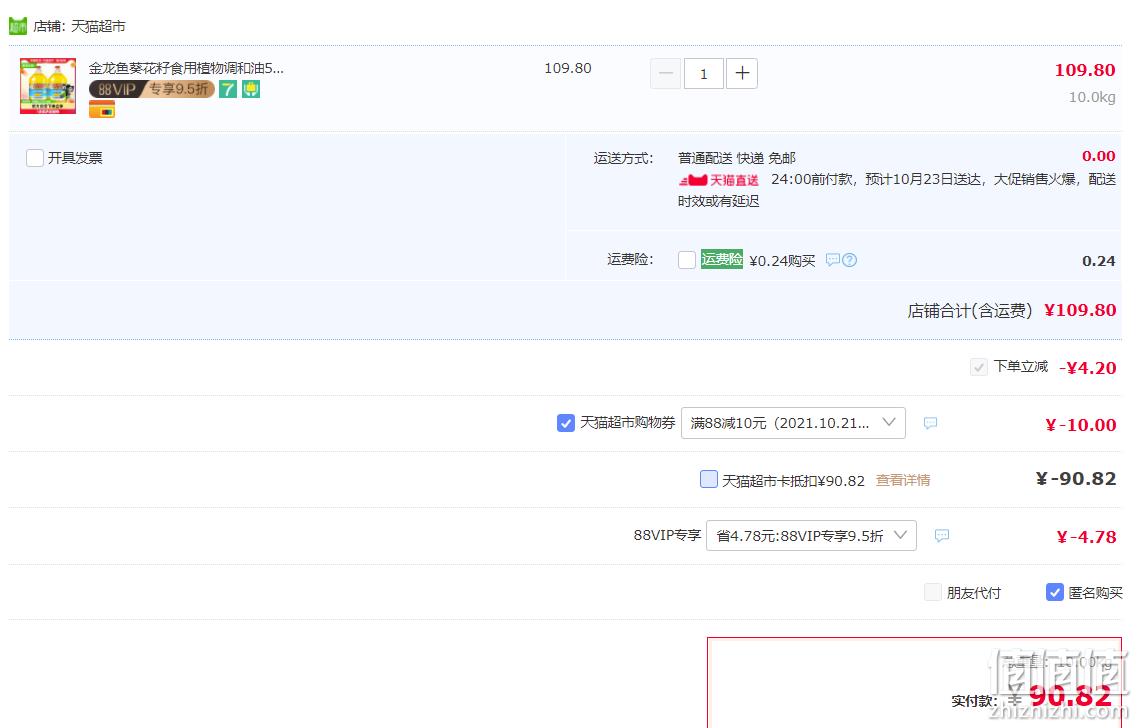Click the green 运费险 label badge

[721, 259]
